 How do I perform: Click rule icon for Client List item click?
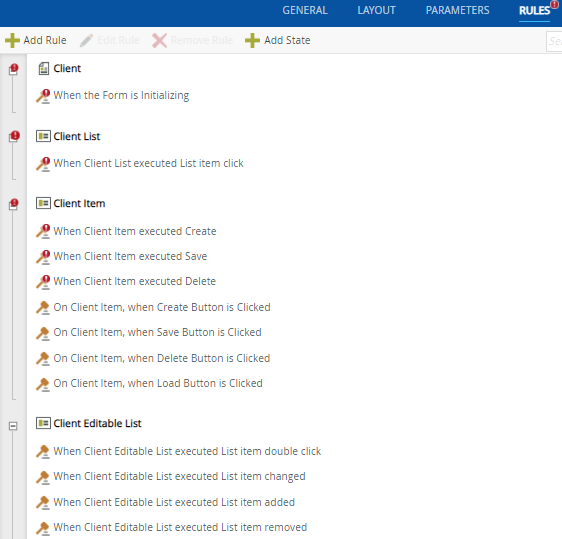pyautogui.click(x=43, y=164)
